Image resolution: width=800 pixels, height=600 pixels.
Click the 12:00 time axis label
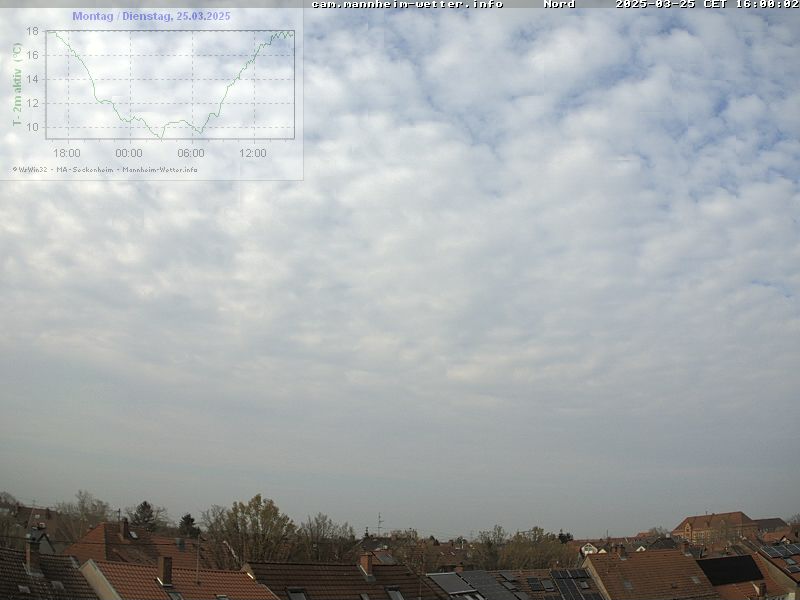tap(253, 153)
